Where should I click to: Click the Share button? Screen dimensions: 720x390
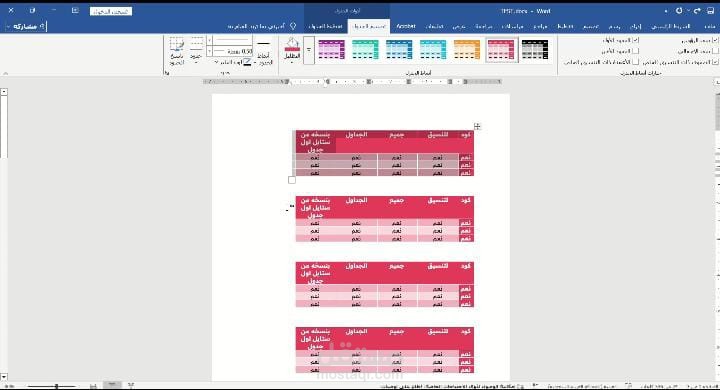[26, 27]
